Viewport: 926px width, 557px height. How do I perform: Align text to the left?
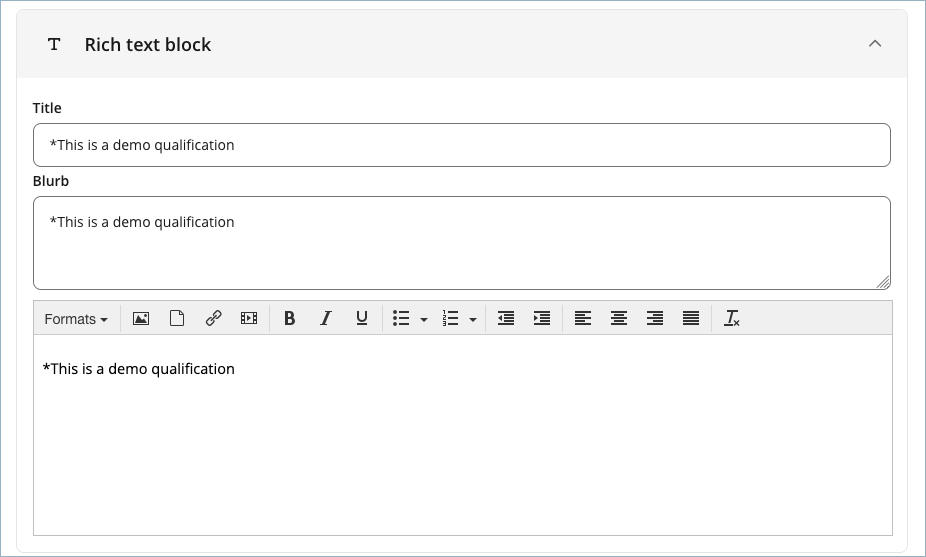point(583,318)
